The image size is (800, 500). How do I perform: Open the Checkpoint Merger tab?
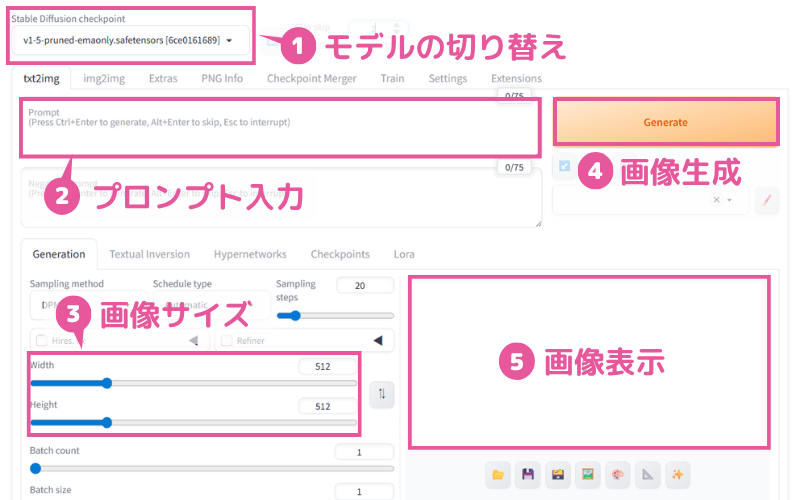[x=312, y=79]
